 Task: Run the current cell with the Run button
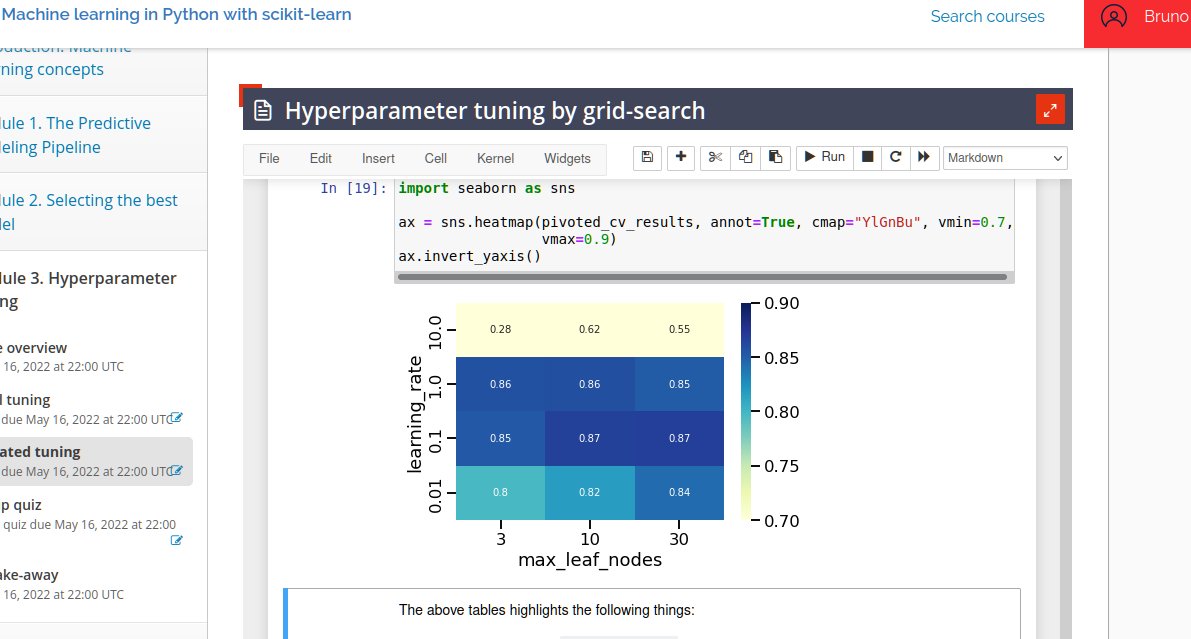(823, 157)
